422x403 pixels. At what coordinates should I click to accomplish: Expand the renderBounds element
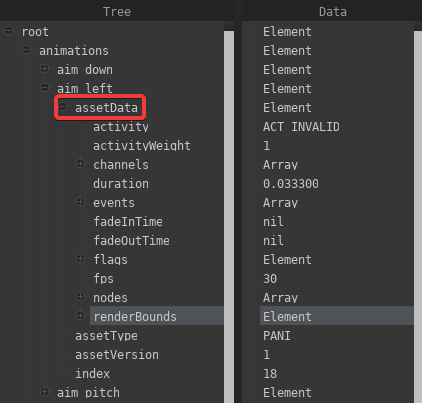coord(80,316)
